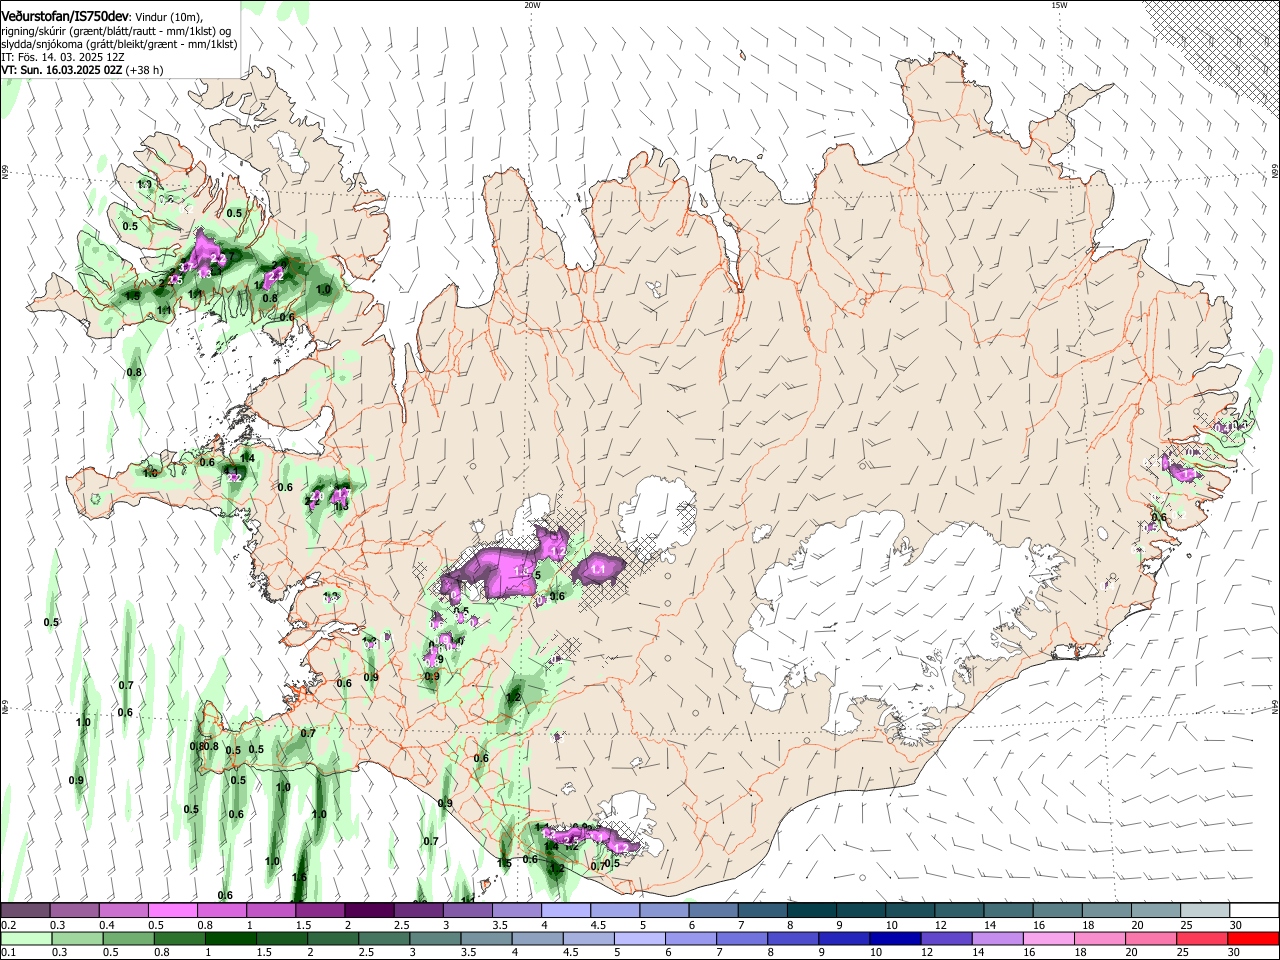Click the 20W longitude label

[532, 5]
